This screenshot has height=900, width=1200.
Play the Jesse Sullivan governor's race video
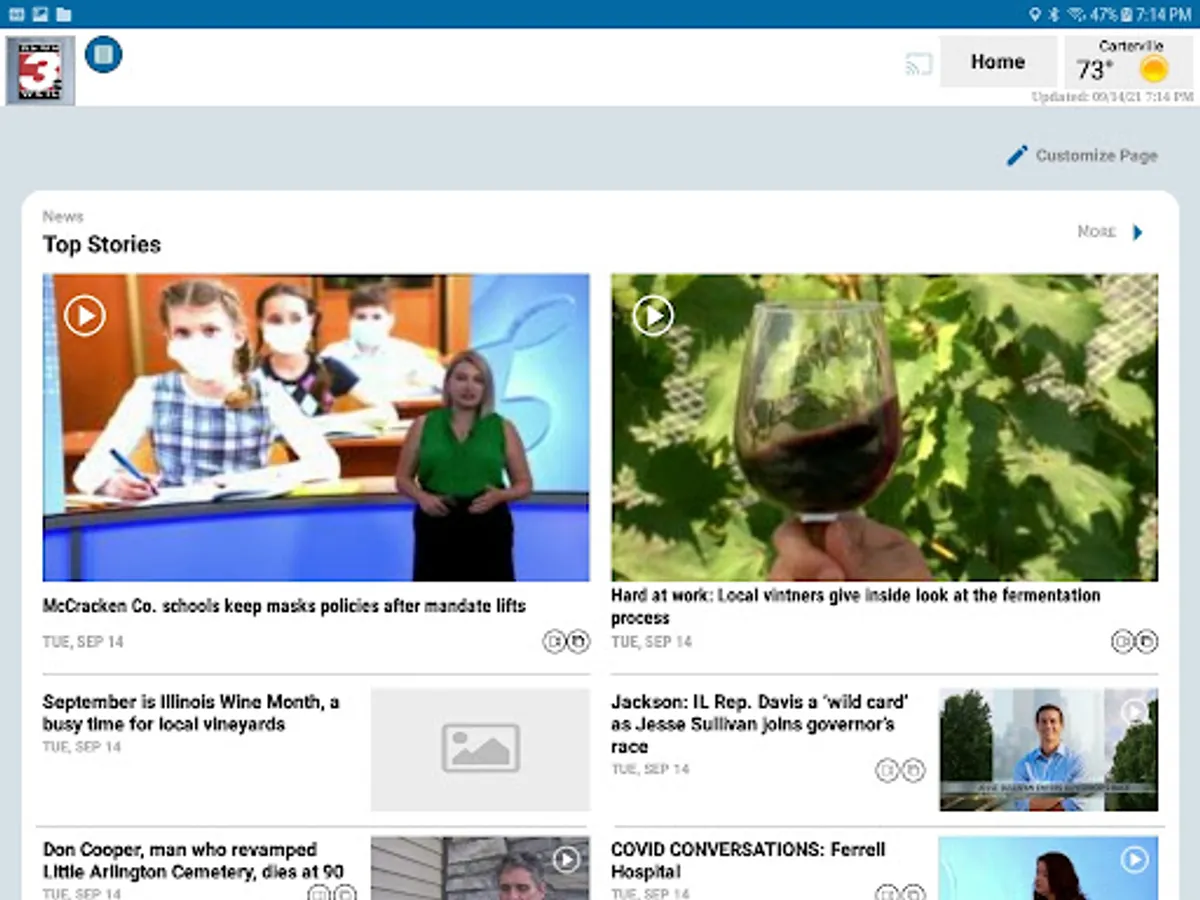click(x=1134, y=711)
